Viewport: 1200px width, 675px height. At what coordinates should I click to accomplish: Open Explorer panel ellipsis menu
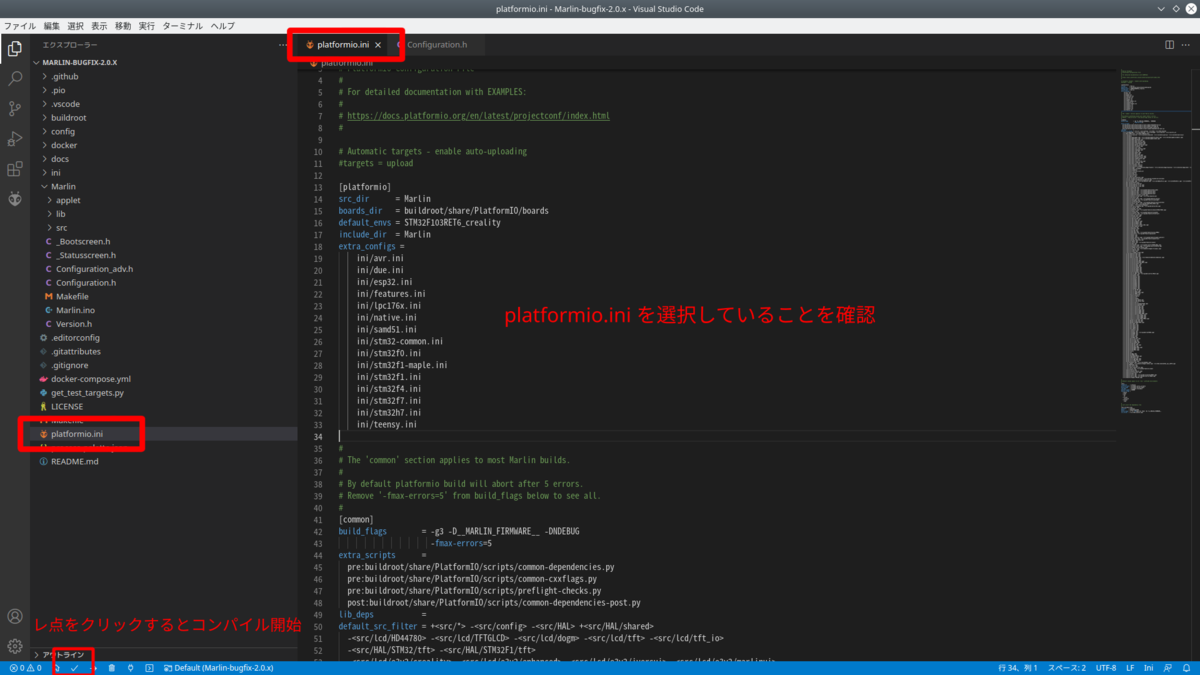point(283,45)
